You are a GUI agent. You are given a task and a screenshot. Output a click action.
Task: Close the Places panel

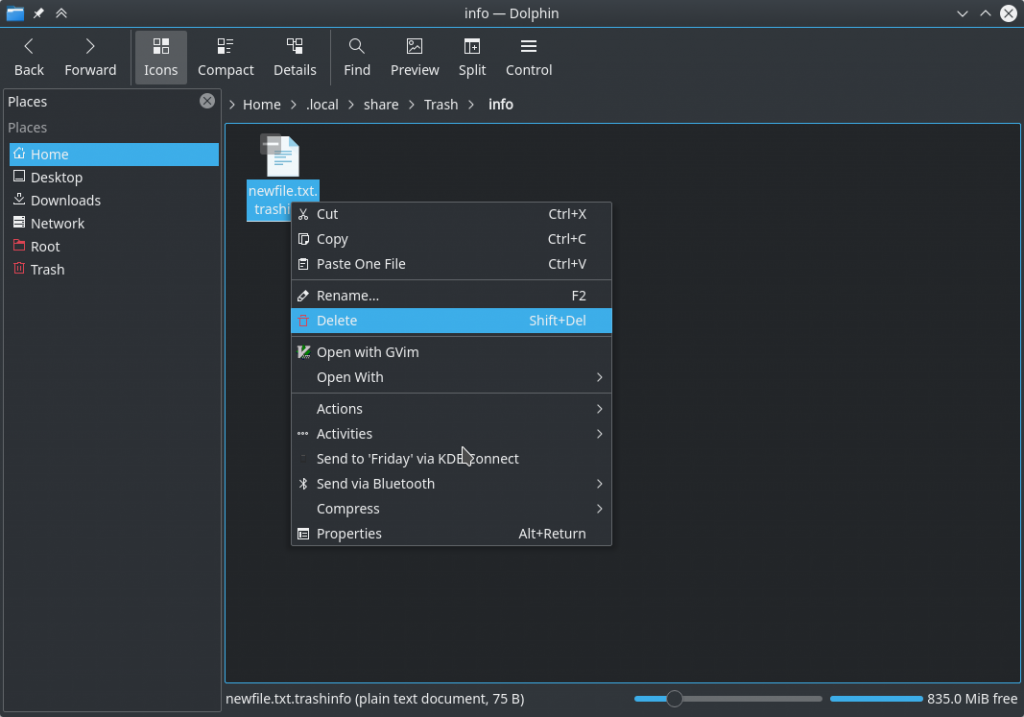click(207, 101)
